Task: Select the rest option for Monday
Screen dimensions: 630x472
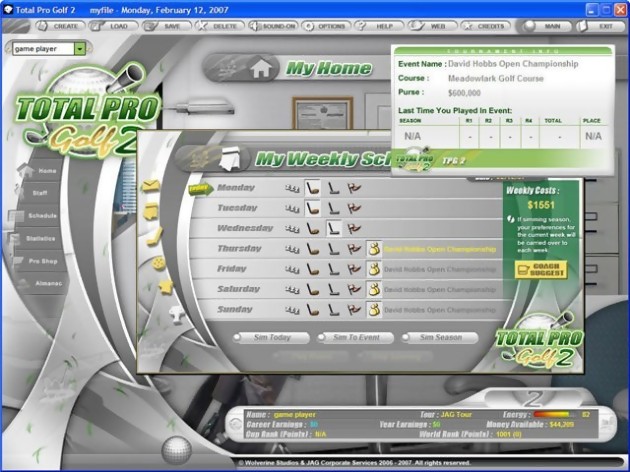Action: [292, 187]
